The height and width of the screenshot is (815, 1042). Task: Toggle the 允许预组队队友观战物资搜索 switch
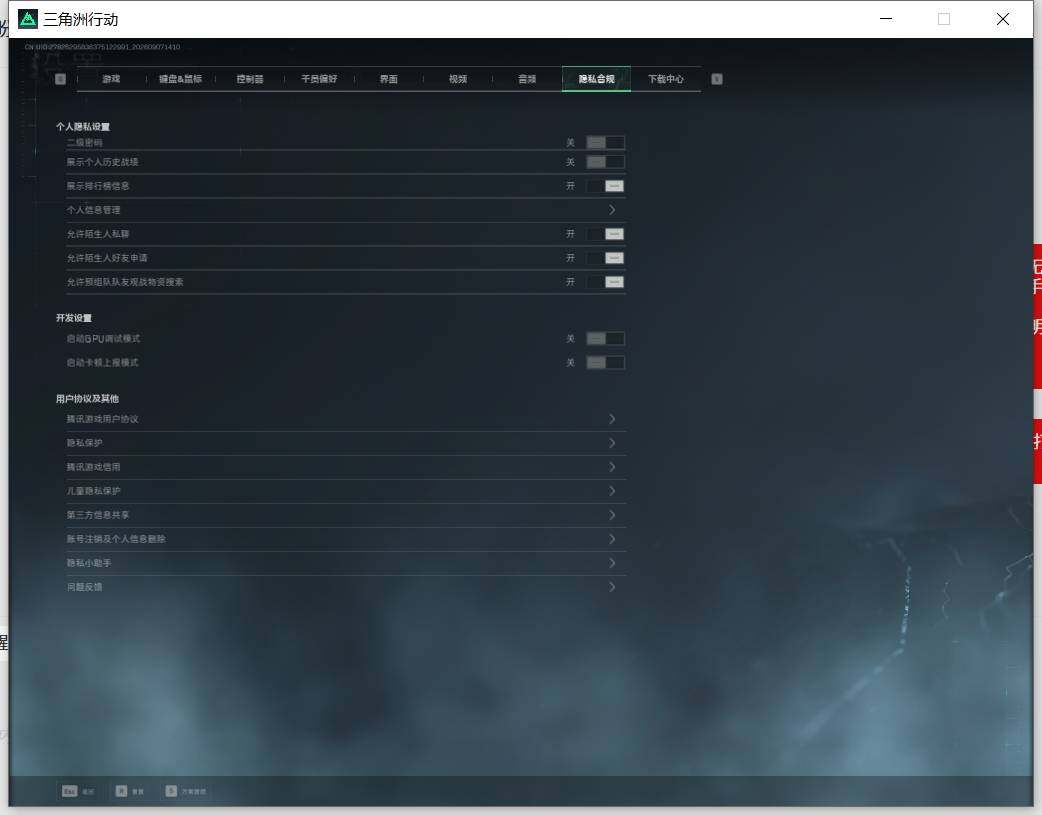click(x=605, y=282)
